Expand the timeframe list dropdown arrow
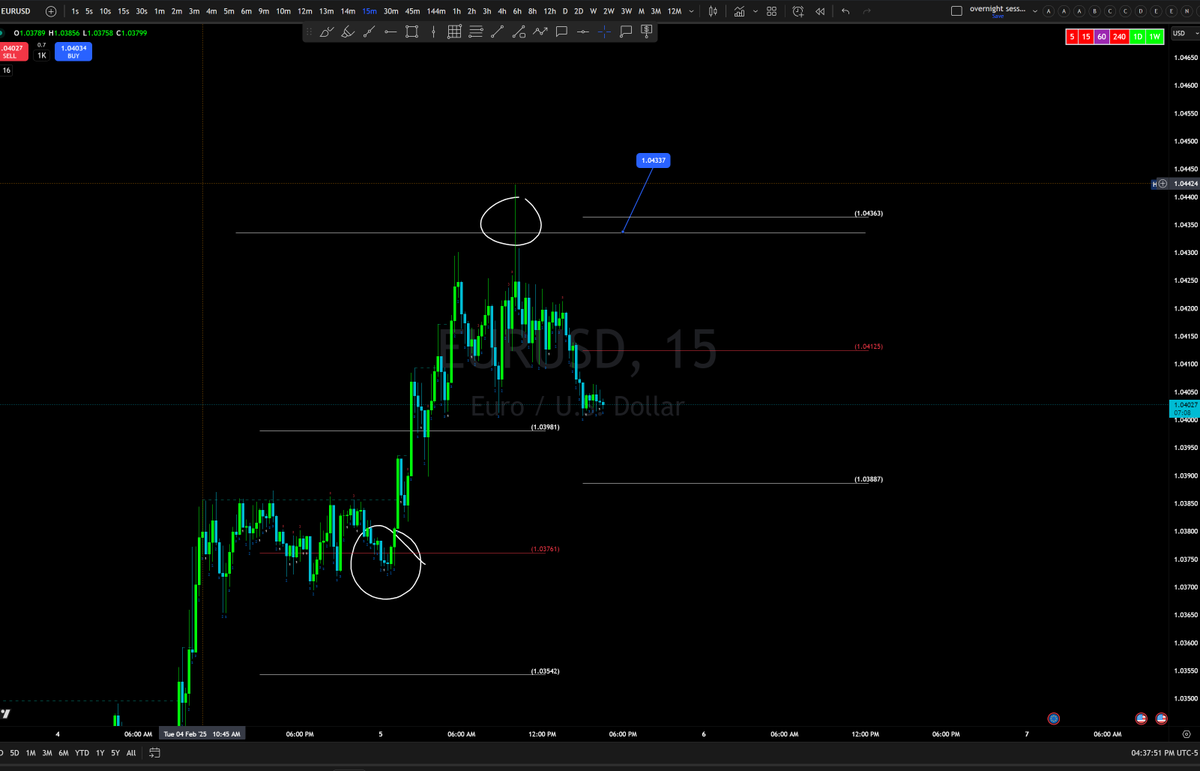Screen dimensions: 1200x771 [x=691, y=11]
